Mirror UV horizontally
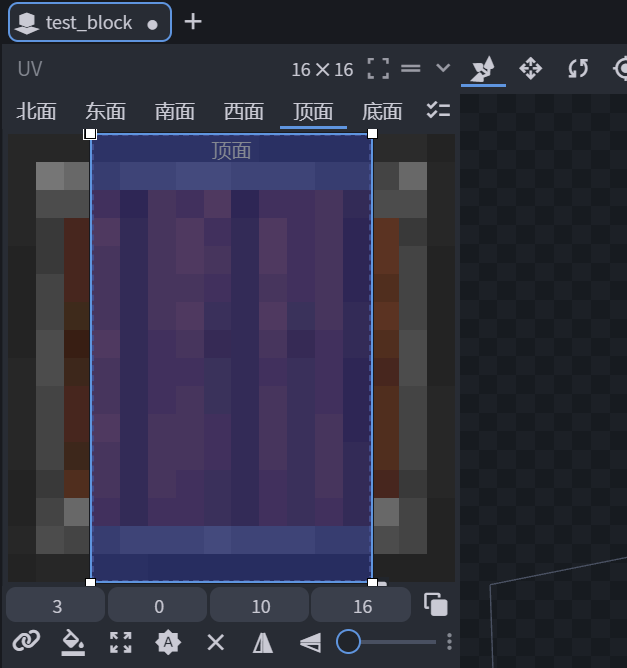 (x=263, y=642)
